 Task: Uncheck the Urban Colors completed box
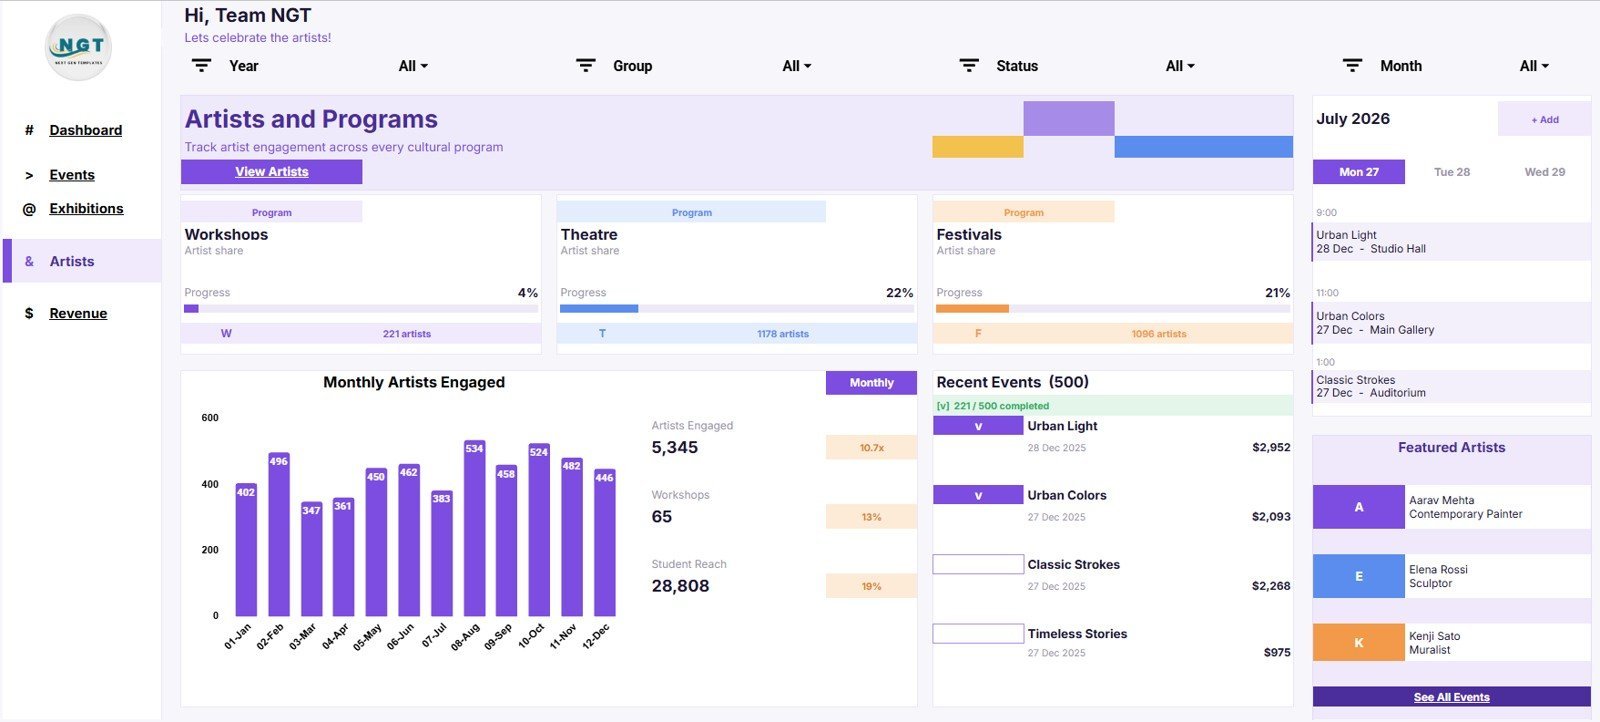978,495
